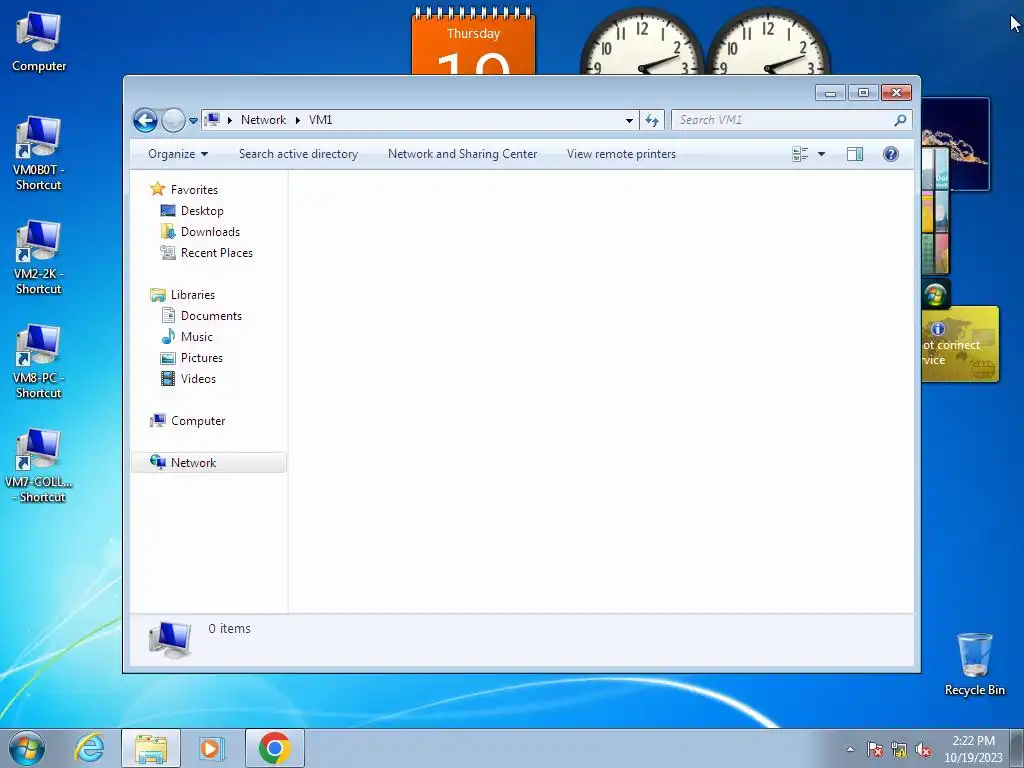
Task: Show hidden icons in system tray
Action: [x=850, y=749]
